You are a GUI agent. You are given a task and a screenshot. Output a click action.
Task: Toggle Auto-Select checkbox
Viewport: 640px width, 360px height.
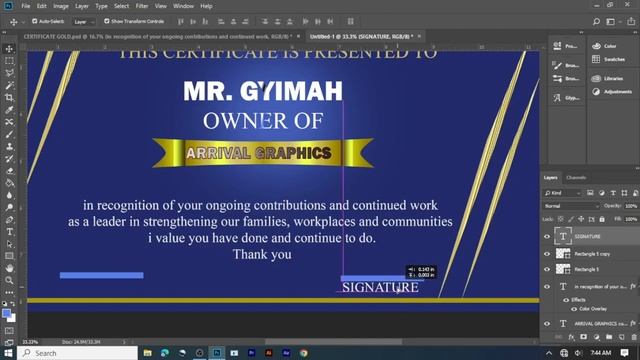pyautogui.click(x=35, y=21)
